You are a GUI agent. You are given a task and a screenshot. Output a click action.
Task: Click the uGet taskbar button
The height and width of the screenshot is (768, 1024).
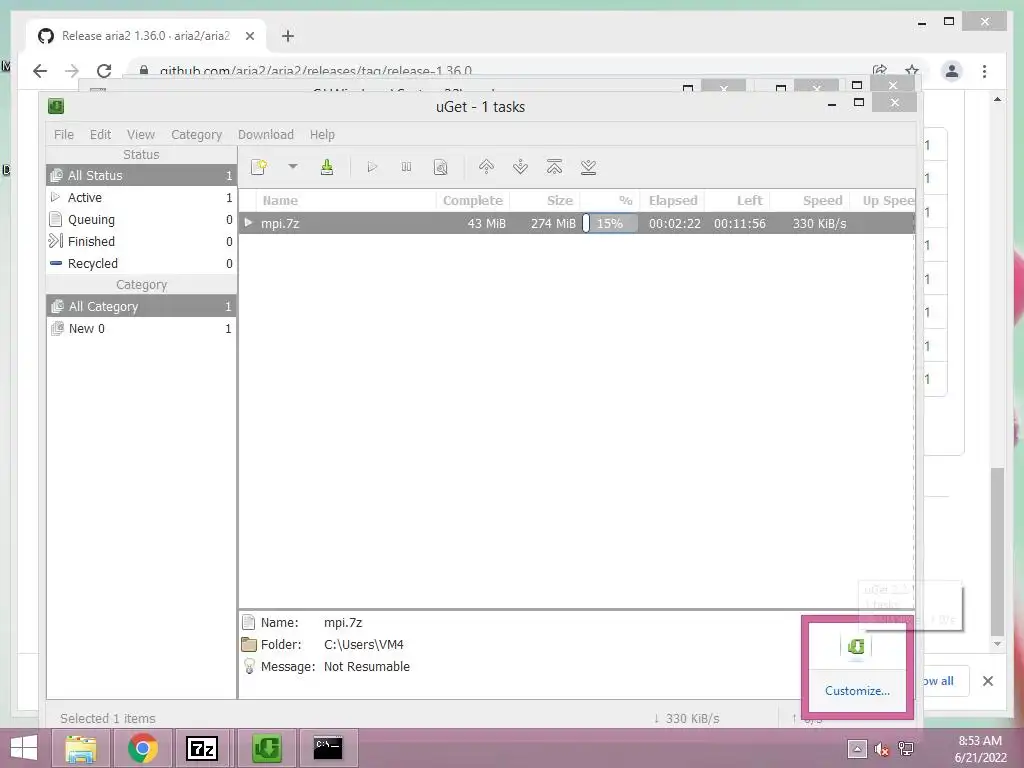266,748
